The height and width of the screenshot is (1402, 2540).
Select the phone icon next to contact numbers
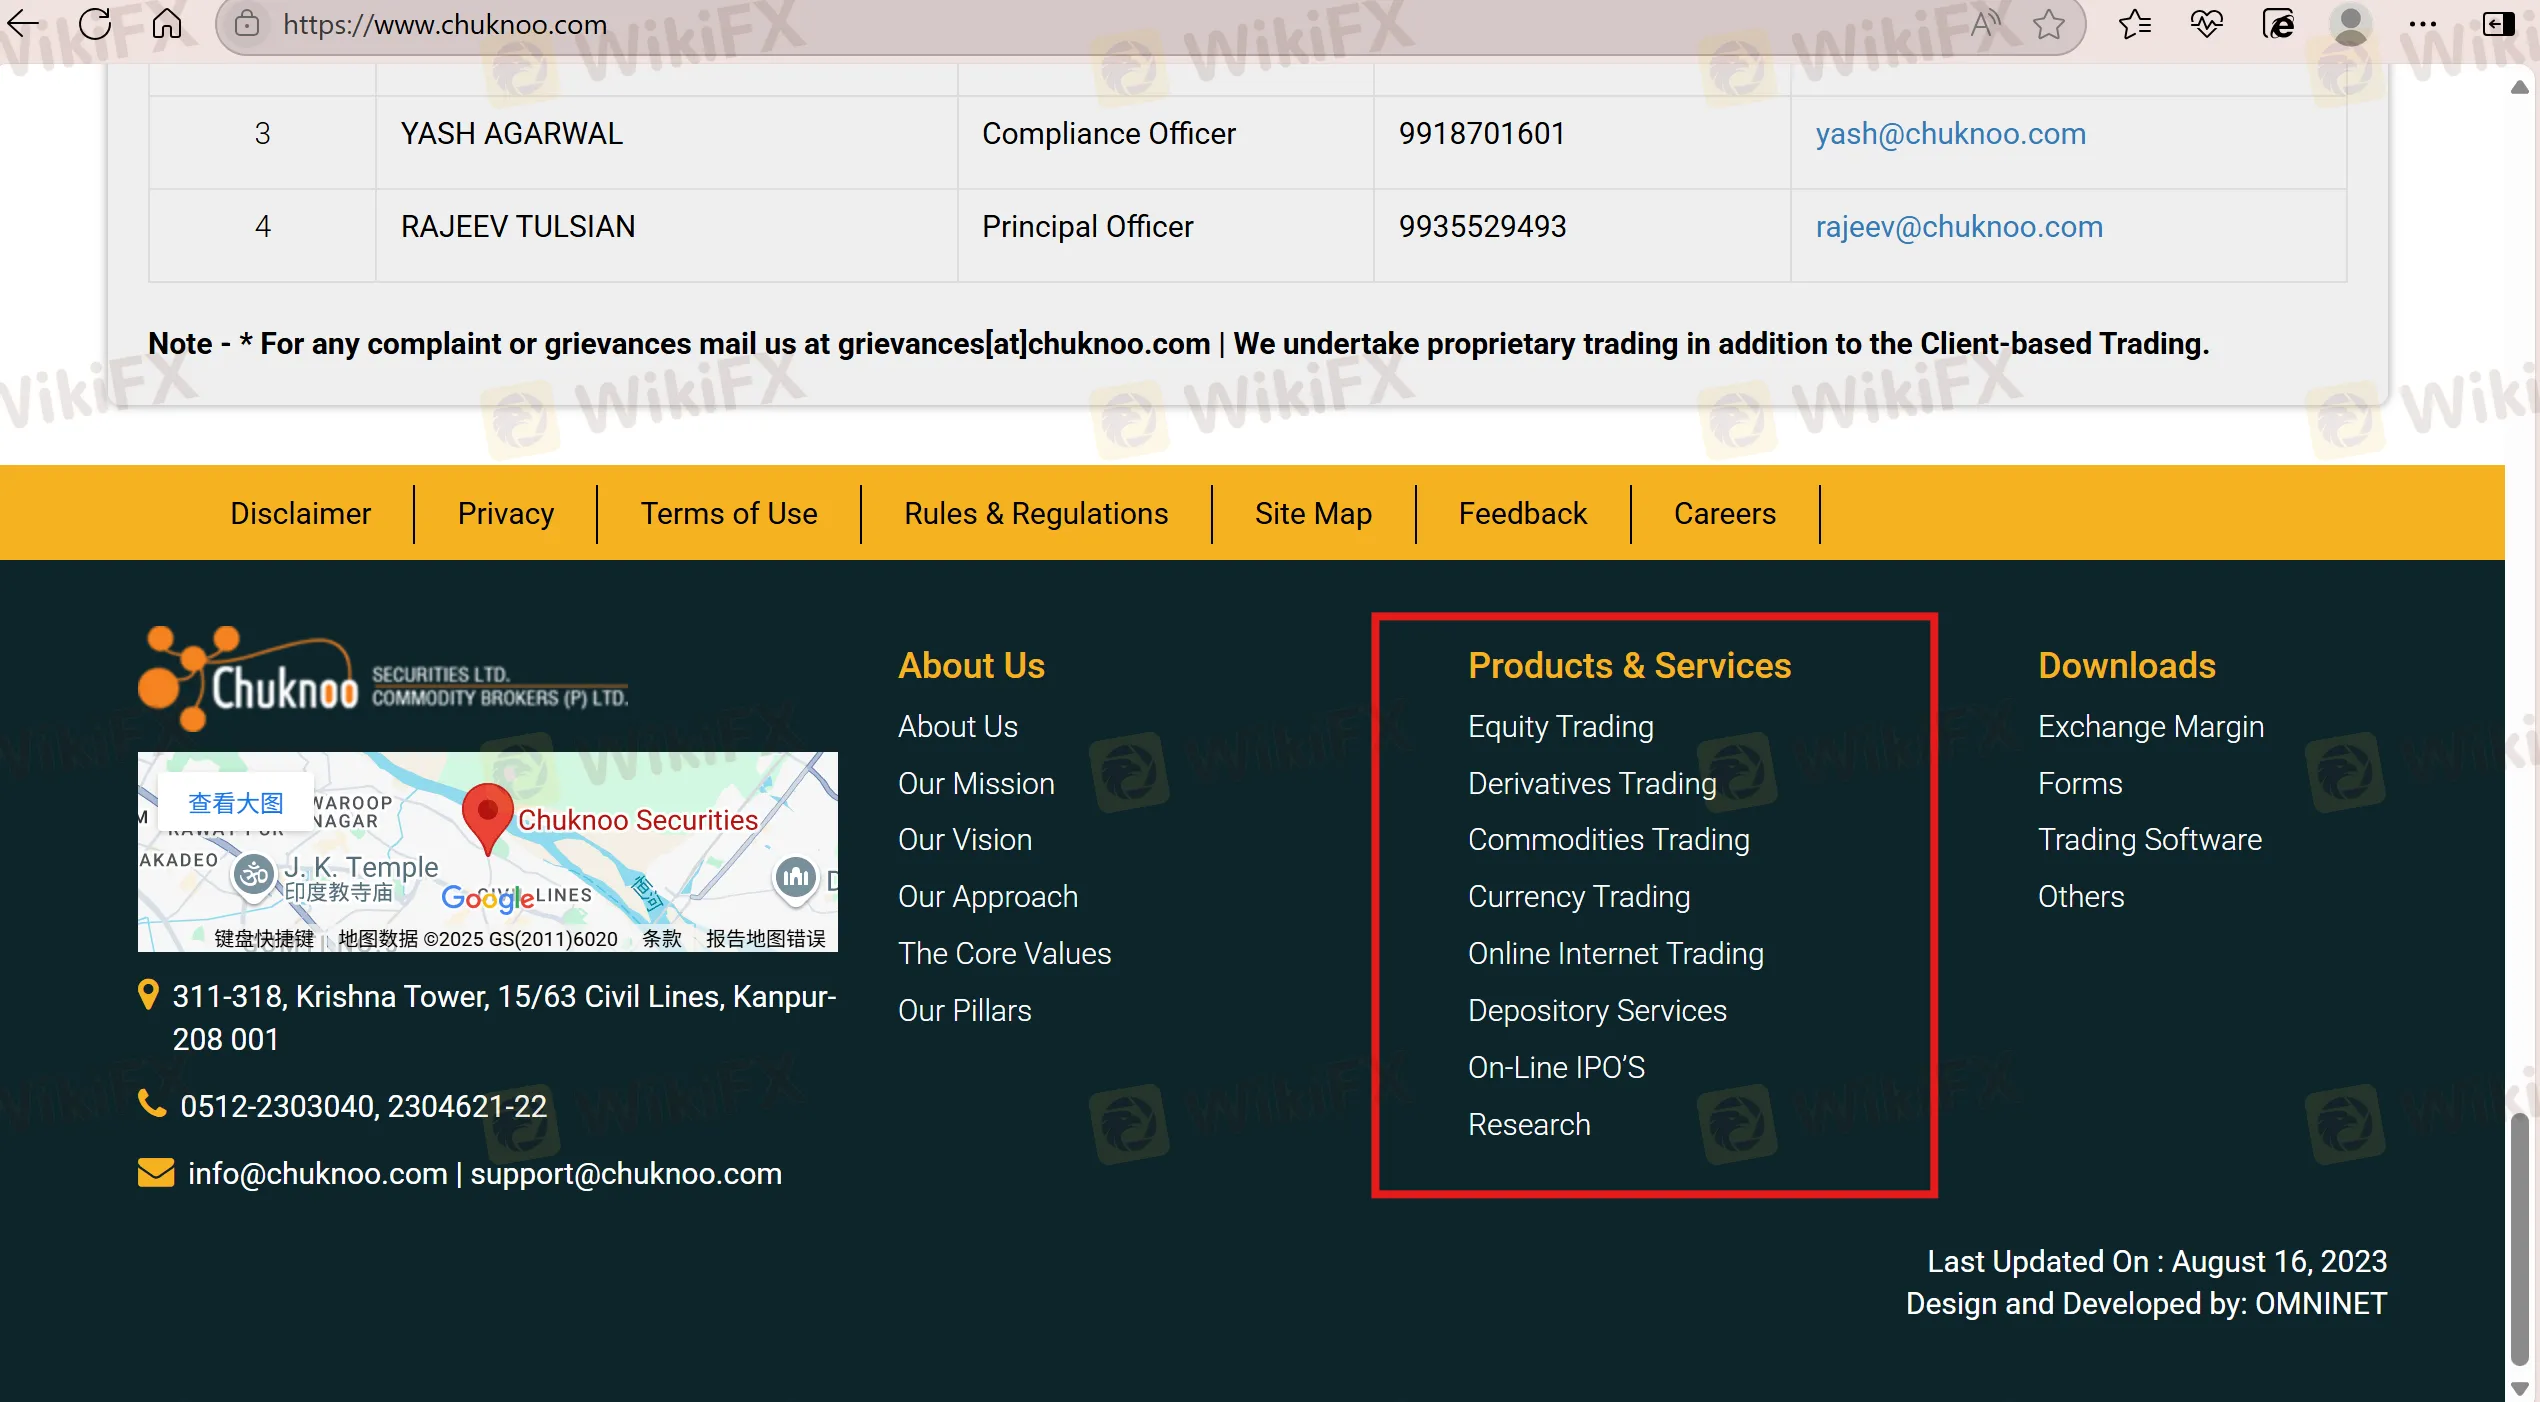click(151, 1102)
